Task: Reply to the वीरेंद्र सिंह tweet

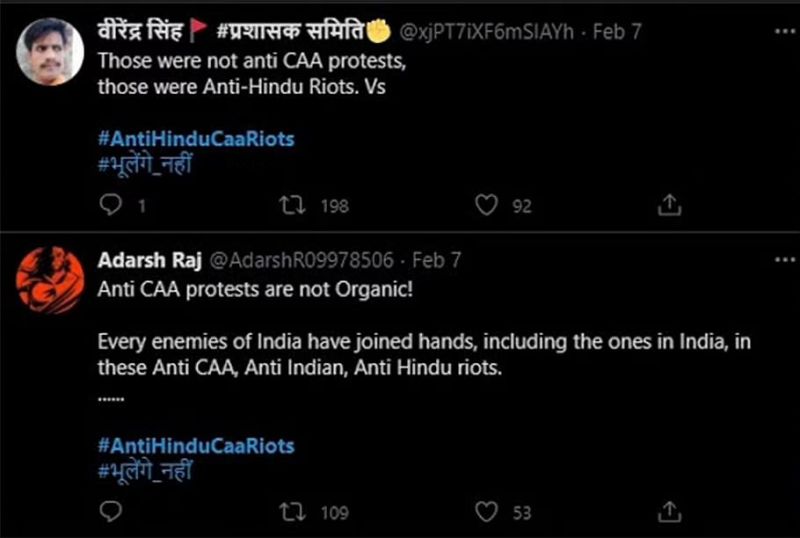Action: pos(112,205)
